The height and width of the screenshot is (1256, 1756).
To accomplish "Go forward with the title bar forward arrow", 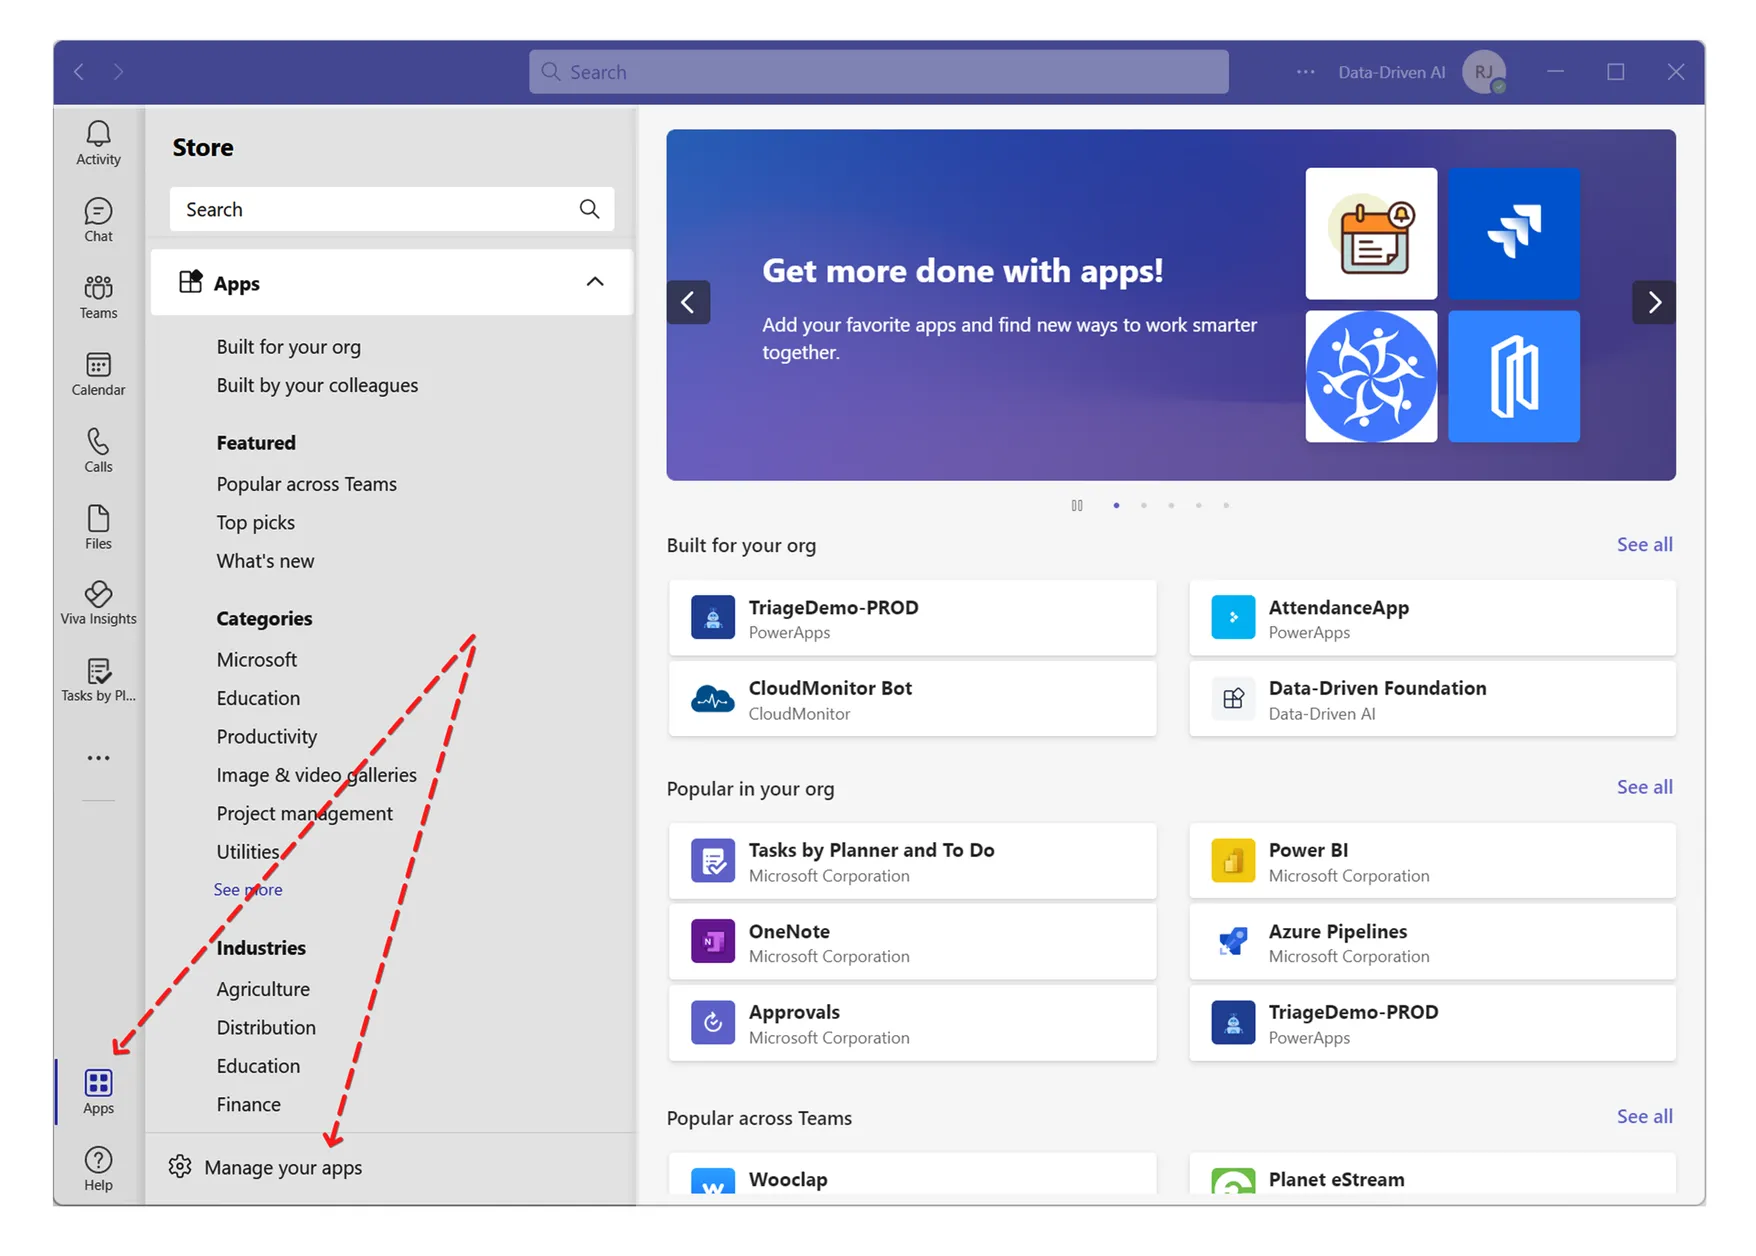I will 118,72.
